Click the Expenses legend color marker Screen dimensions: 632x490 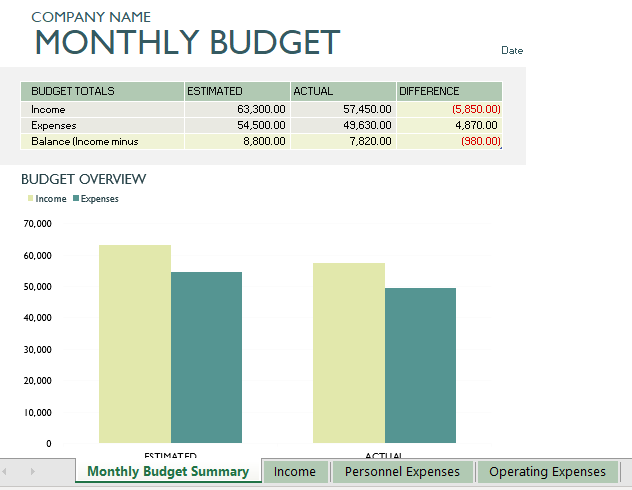[x=76, y=198]
